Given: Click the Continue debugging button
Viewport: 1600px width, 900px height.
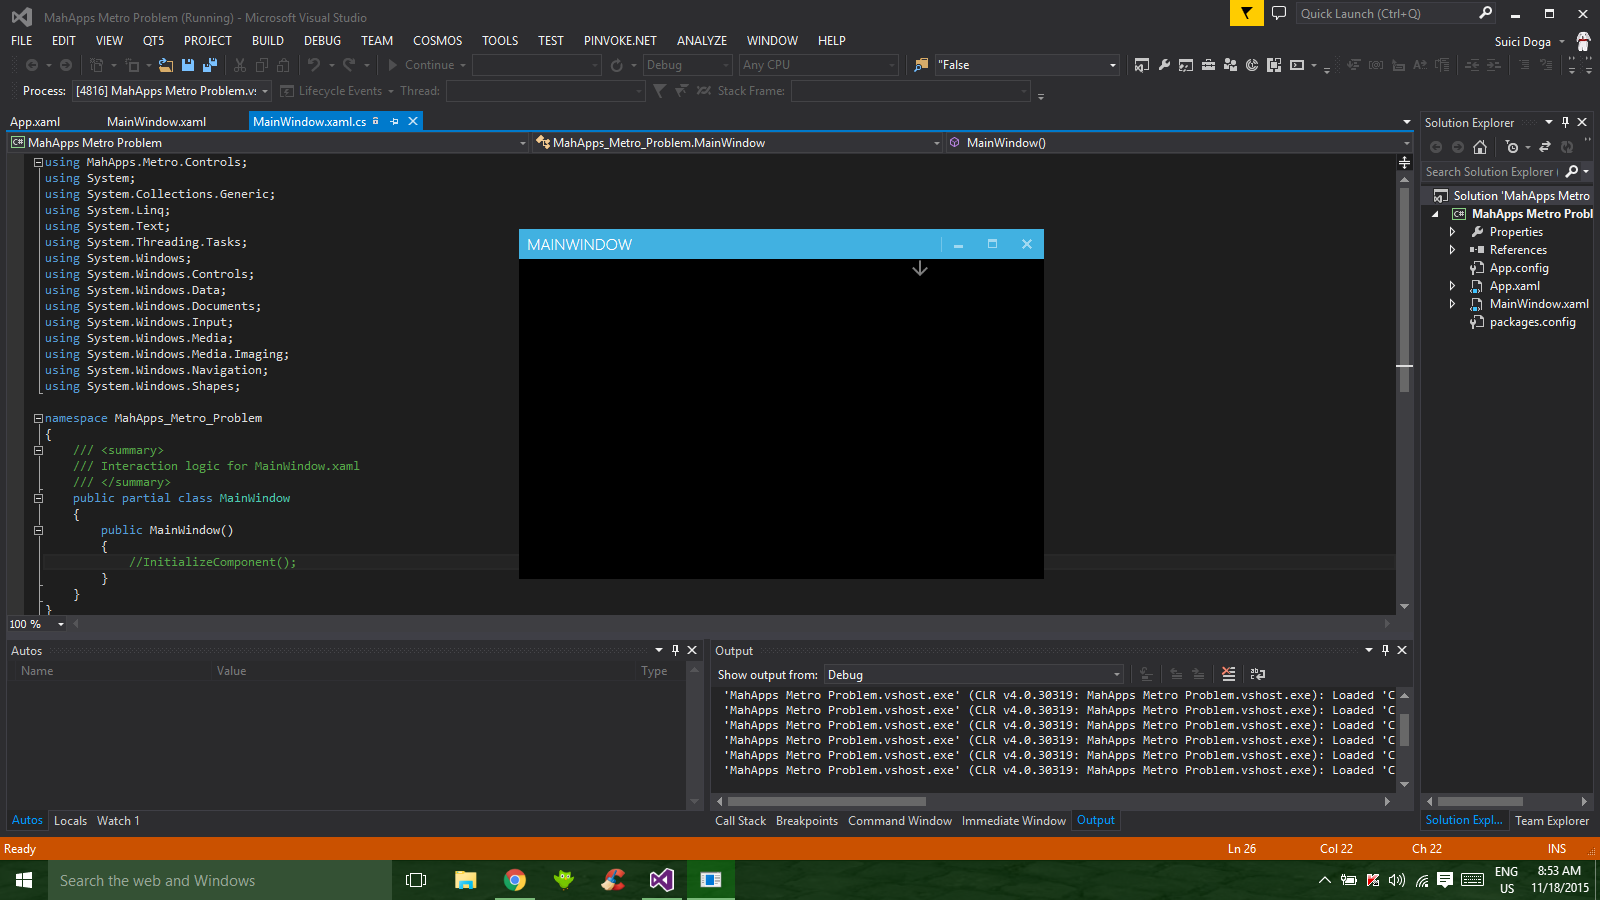Looking at the screenshot, I should (x=421, y=65).
